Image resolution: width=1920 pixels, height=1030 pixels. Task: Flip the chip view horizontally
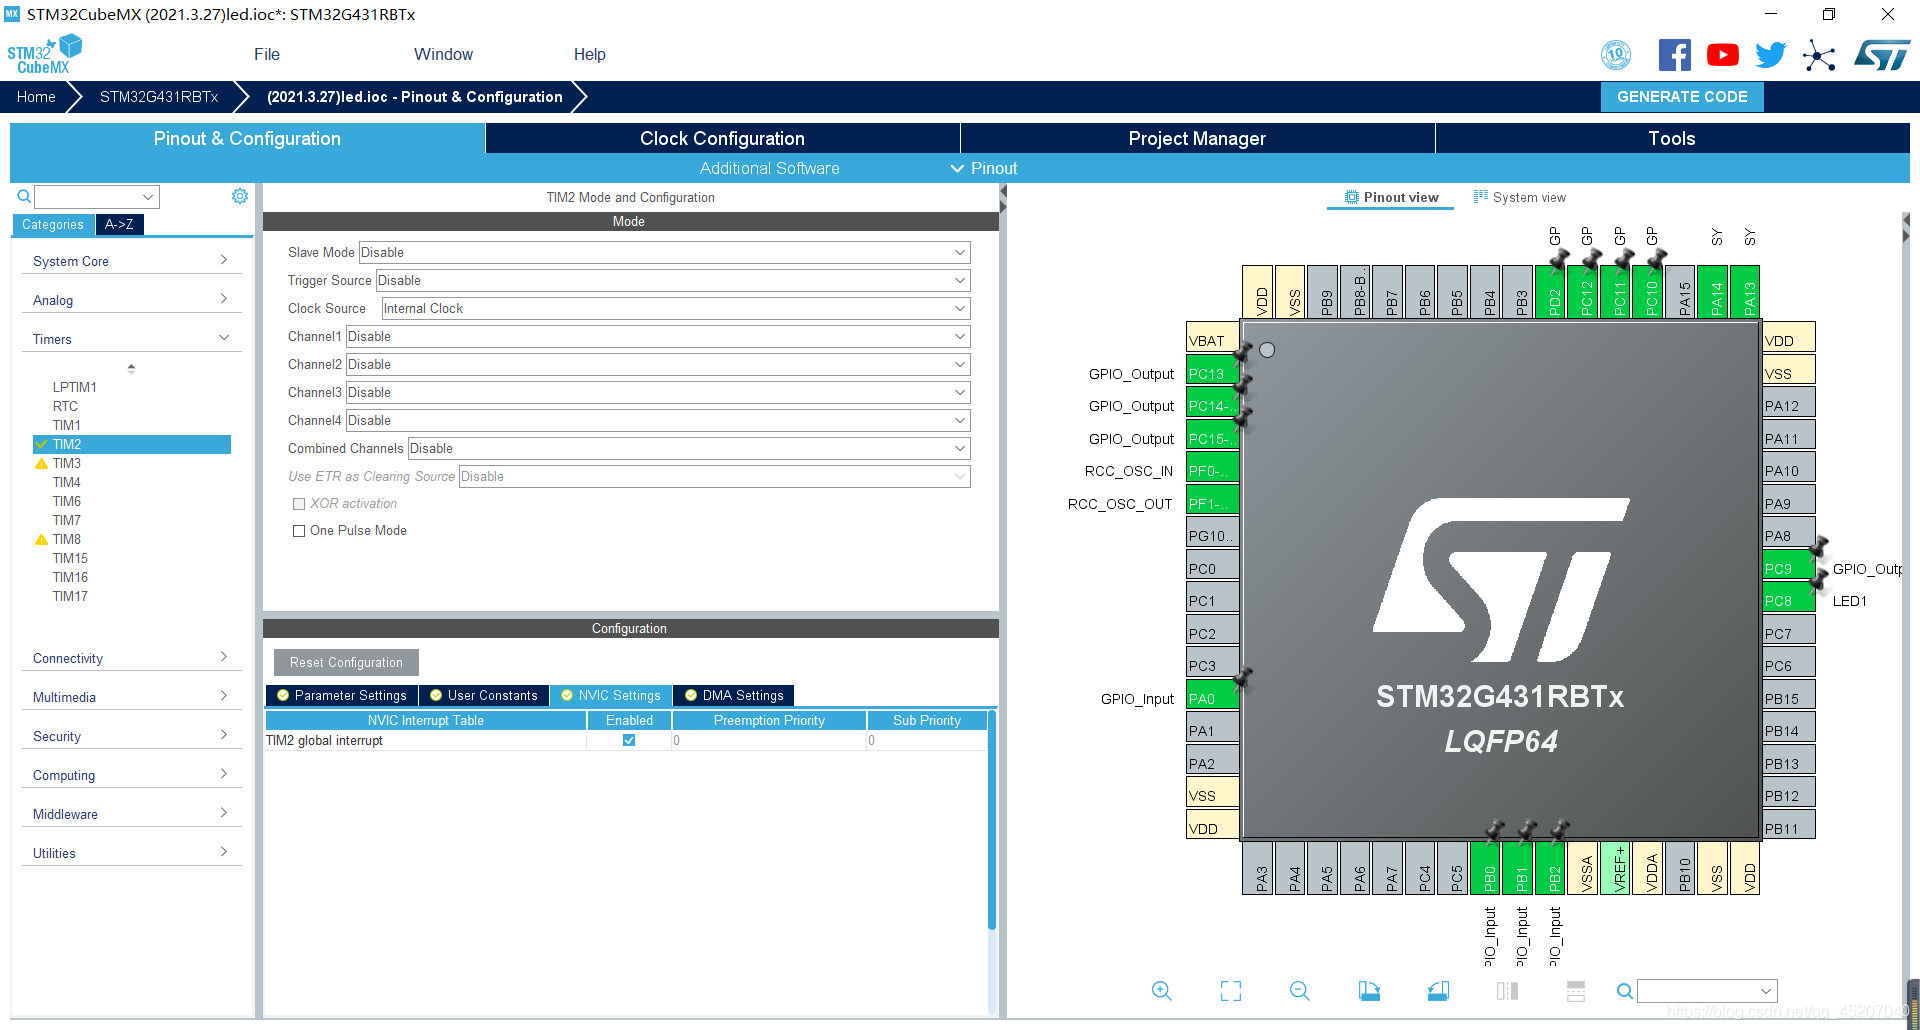point(1507,991)
